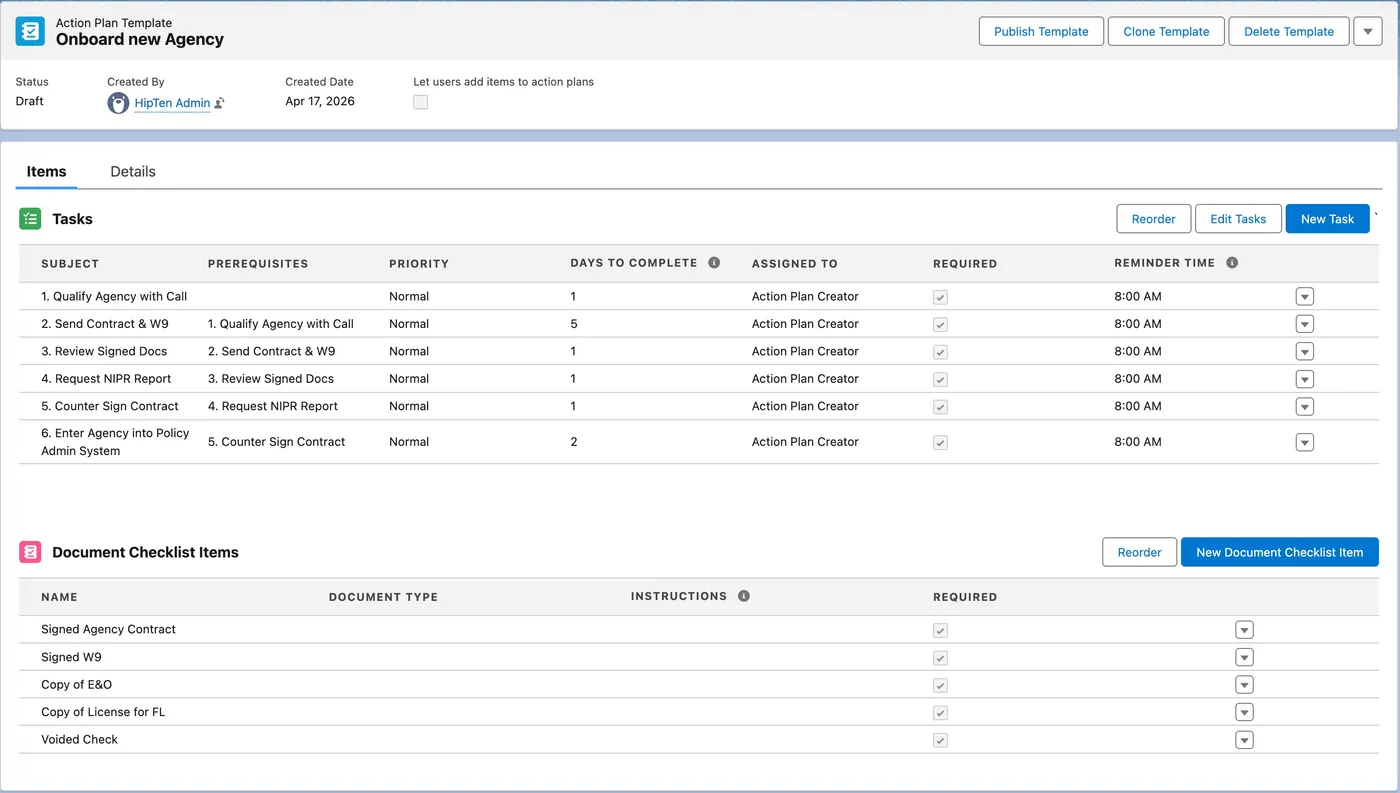The image size is (1400, 793).
Task: Toggle Required checkbox for Copy of E&O
Action: 940,685
